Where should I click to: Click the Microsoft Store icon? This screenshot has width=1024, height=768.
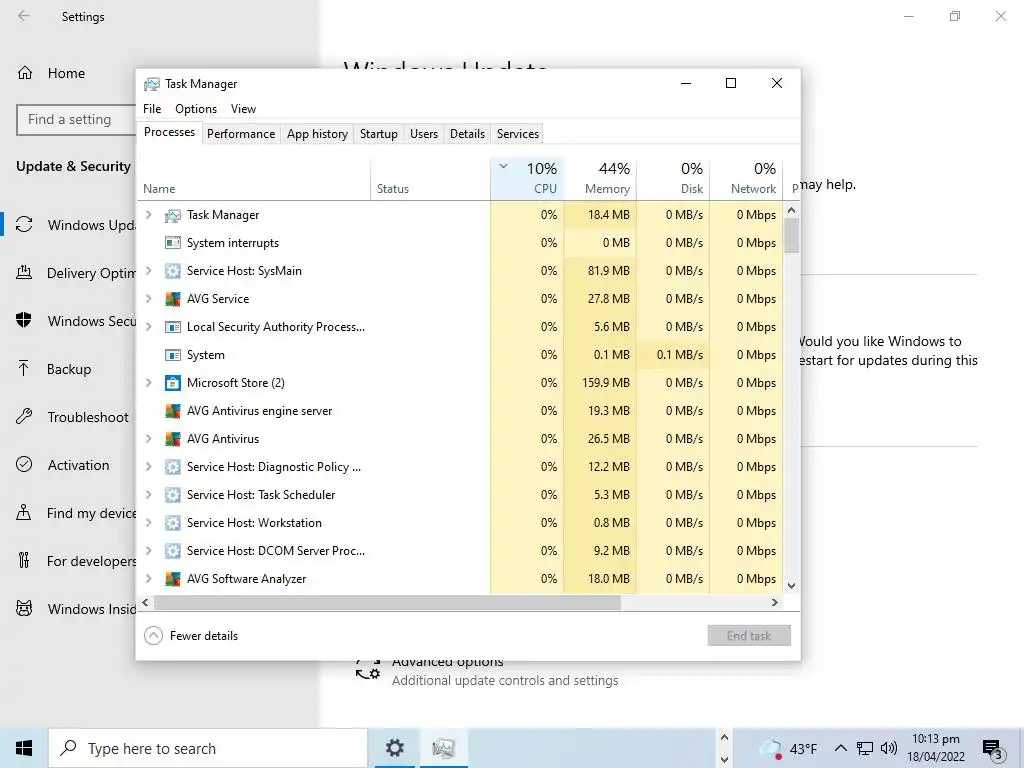pos(172,383)
